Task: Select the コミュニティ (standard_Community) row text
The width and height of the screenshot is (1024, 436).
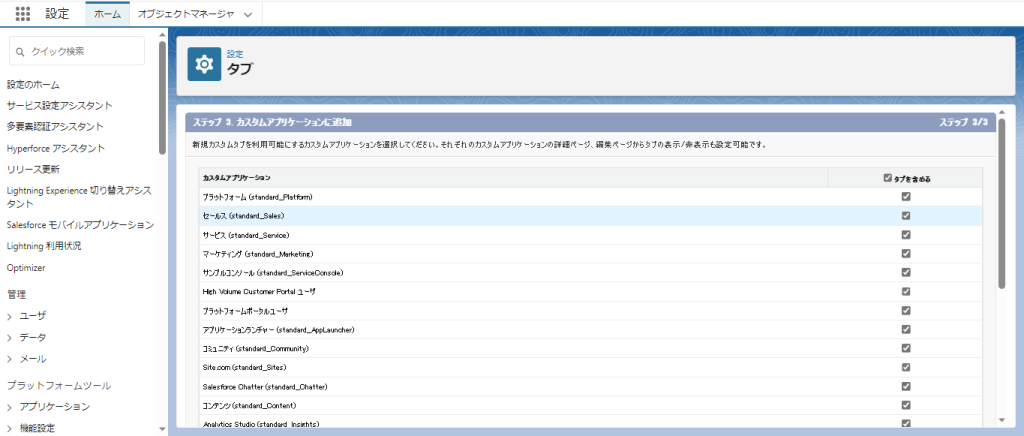Action: tap(255, 348)
